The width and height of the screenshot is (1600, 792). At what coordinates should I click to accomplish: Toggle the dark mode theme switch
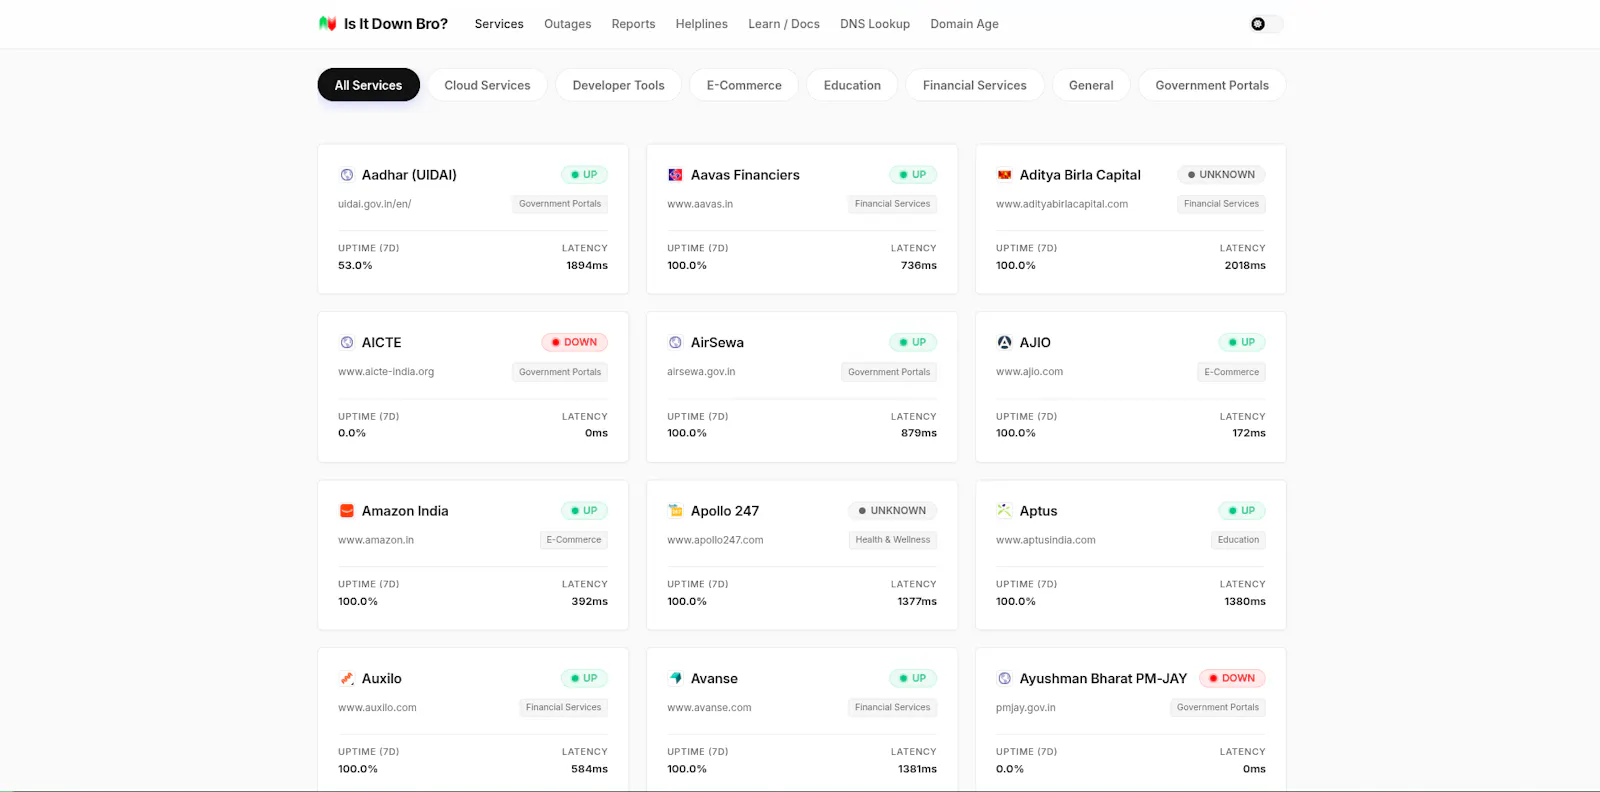pos(1266,24)
